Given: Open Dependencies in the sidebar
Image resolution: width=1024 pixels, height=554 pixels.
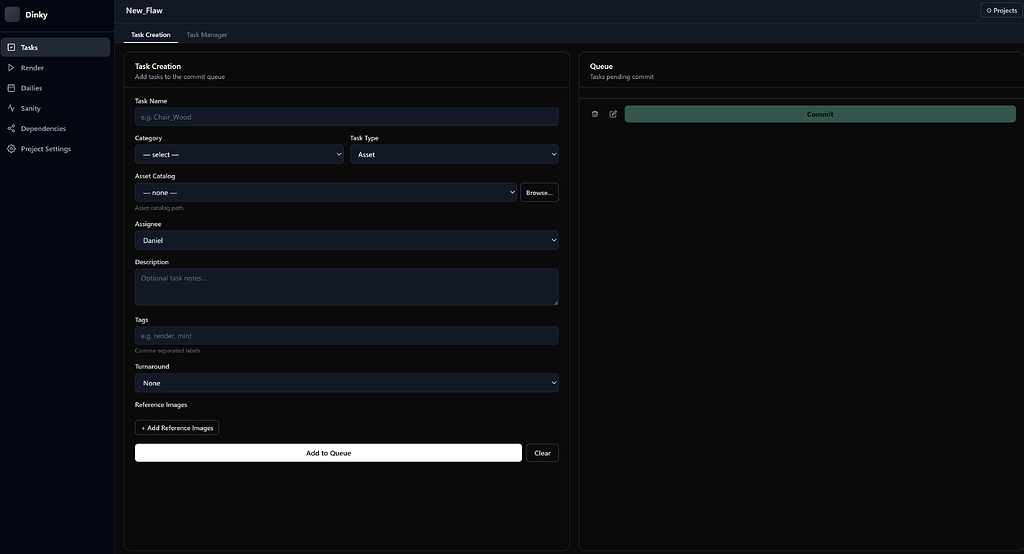Looking at the screenshot, I should coord(56,128).
